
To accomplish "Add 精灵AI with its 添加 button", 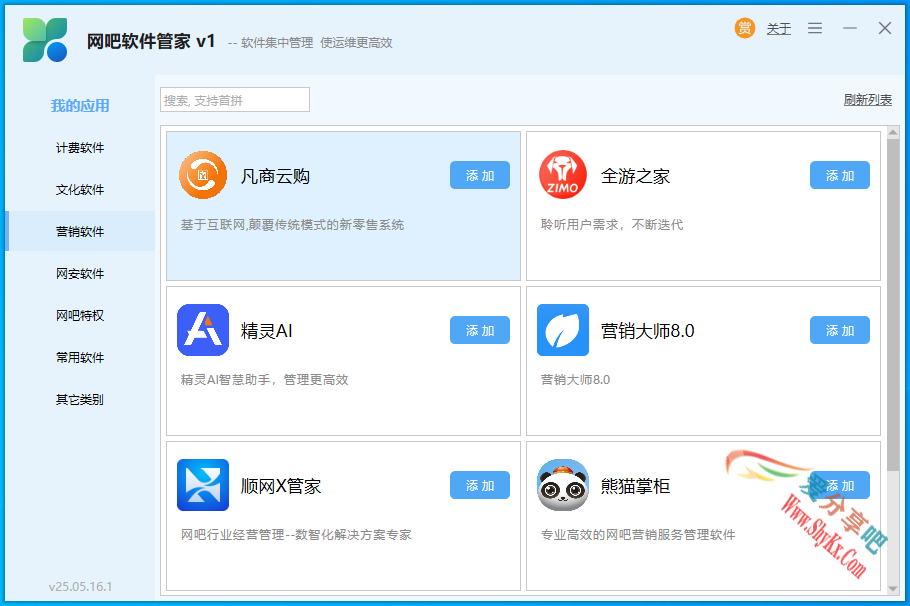I will [480, 330].
